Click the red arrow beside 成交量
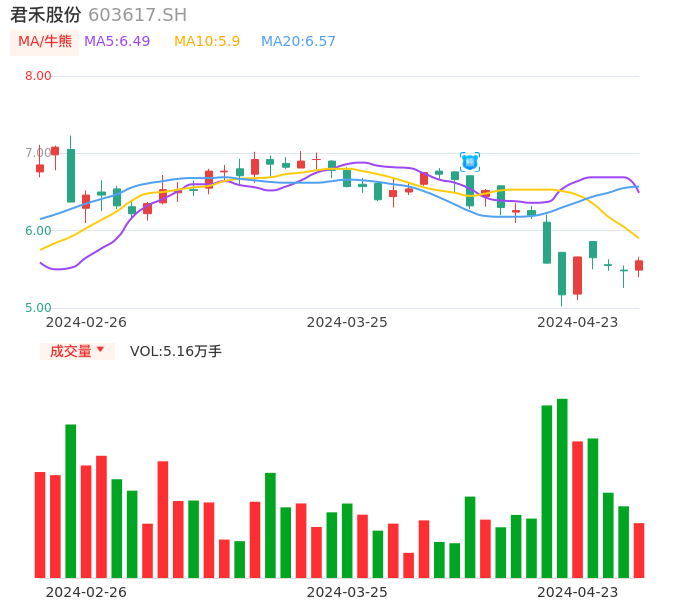 click(100, 350)
